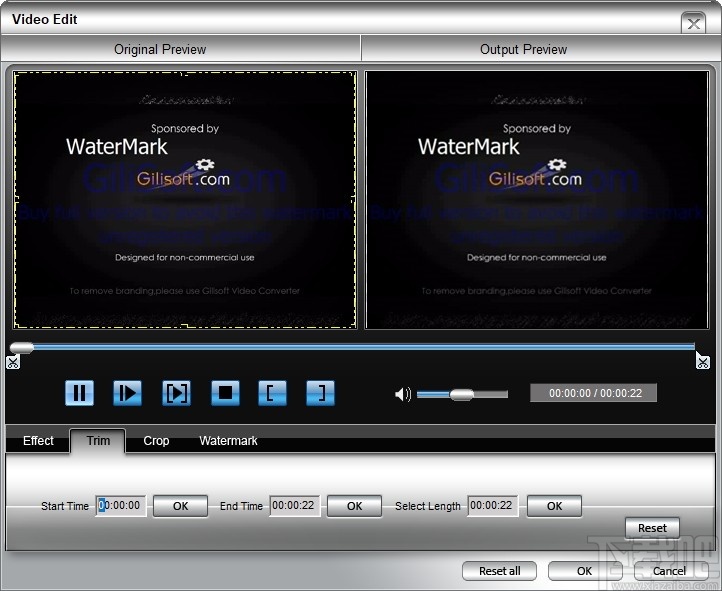722x591 pixels.
Task: Click the Reset button in the Trim panel
Action: (652, 528)
